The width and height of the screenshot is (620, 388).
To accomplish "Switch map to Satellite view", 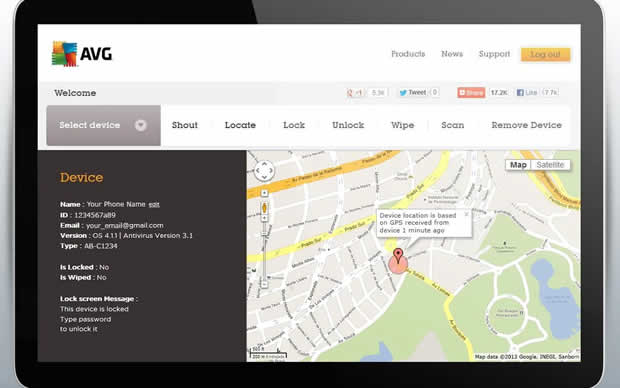I will click(x=550, y=165).
